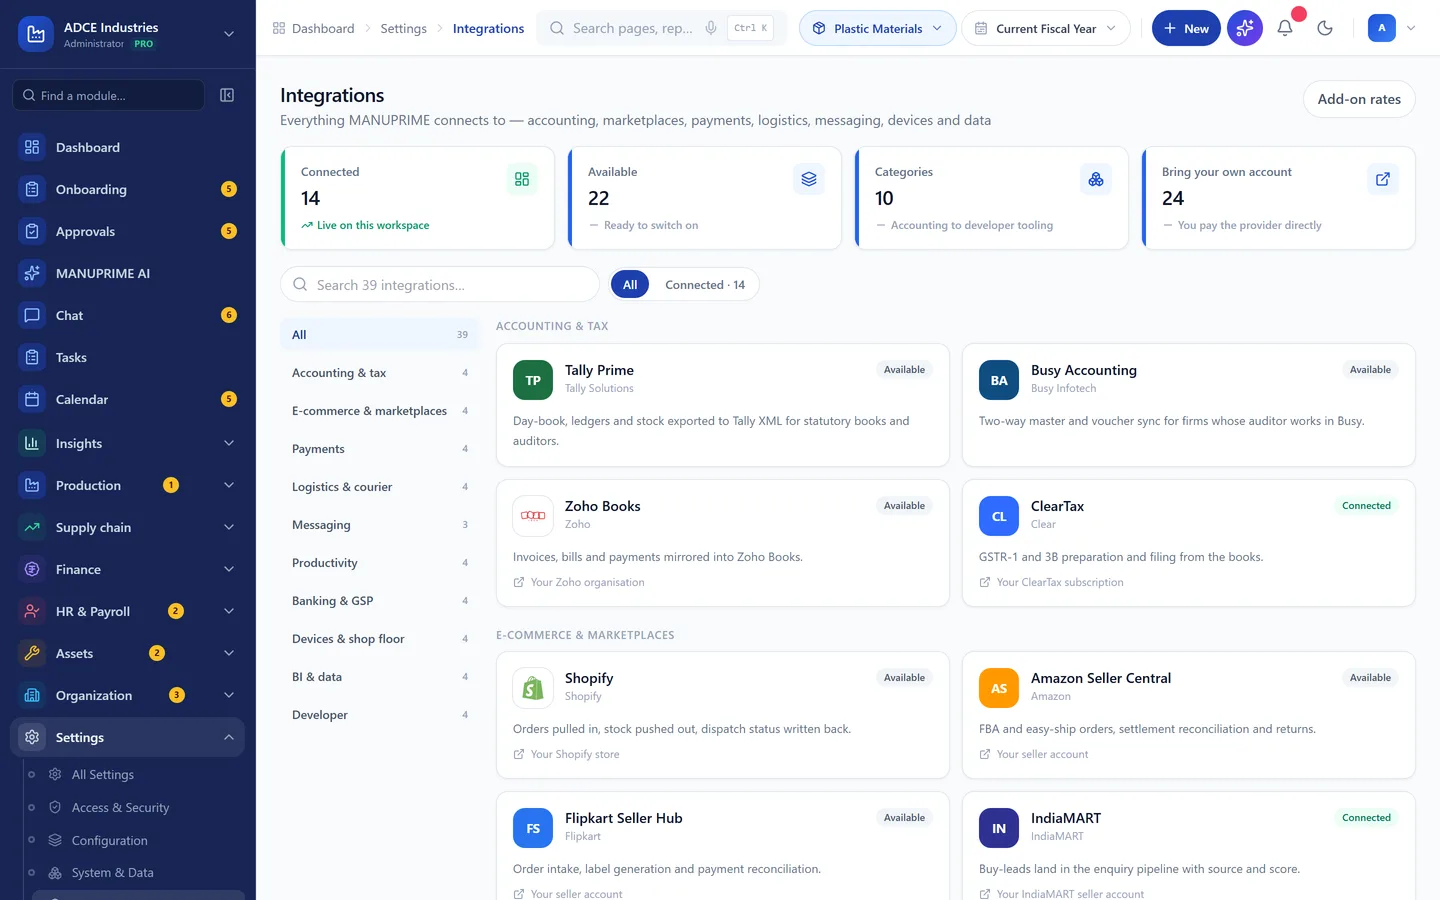Image resolution: width=1440 pixels, height=900 pixels.
Task: Click the Tasks clipboard icon
Action: pos(32,357)
